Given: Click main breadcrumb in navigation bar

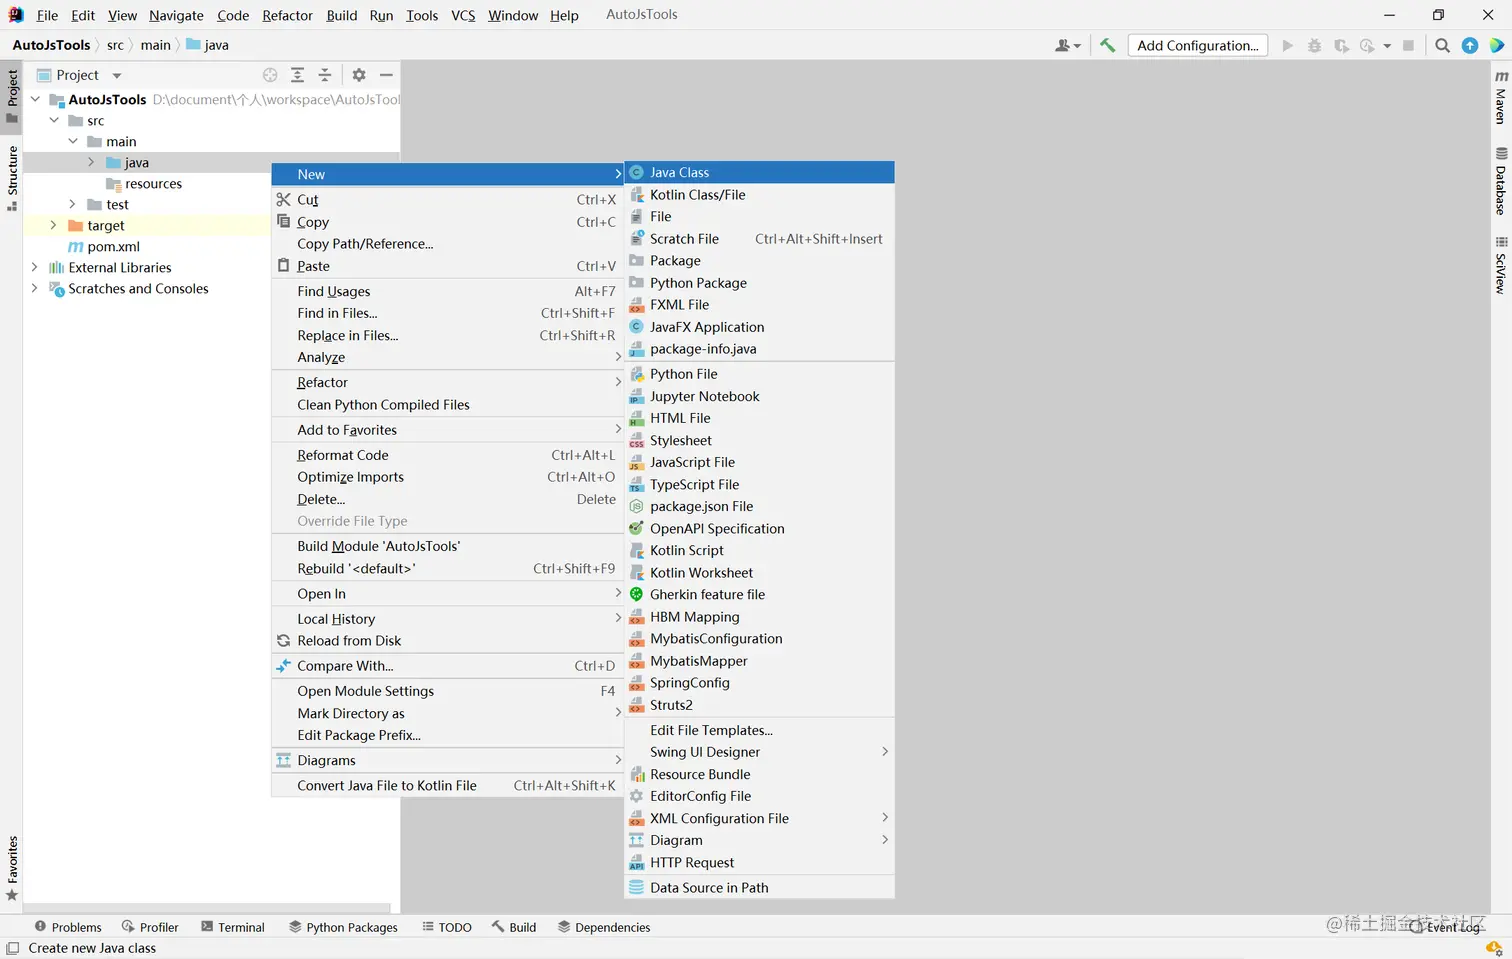Looking at the screenshot, I should [x=155, y=45].
